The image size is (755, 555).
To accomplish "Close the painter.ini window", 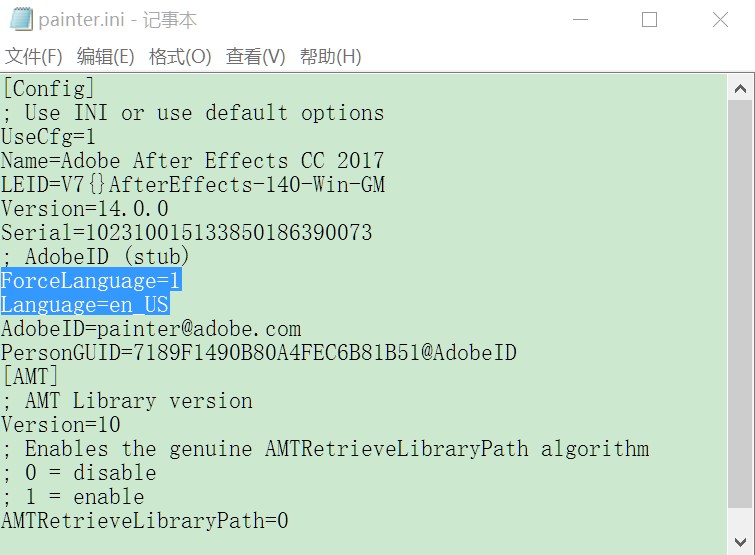I will (720, 20).
